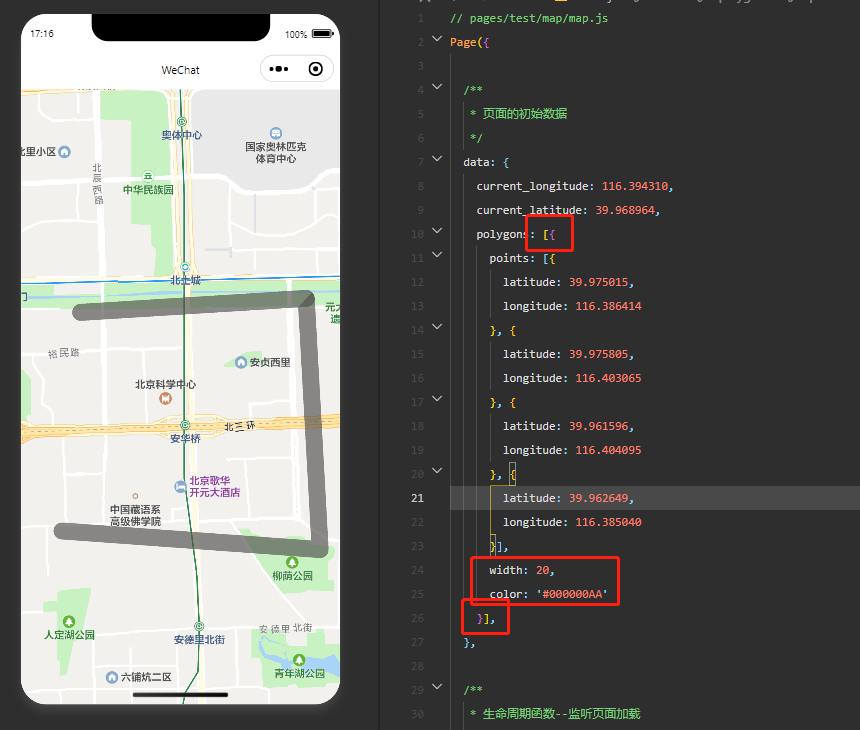
Task: Click the battery indicator in phone status bar
Action: click(x=322, y=34)
